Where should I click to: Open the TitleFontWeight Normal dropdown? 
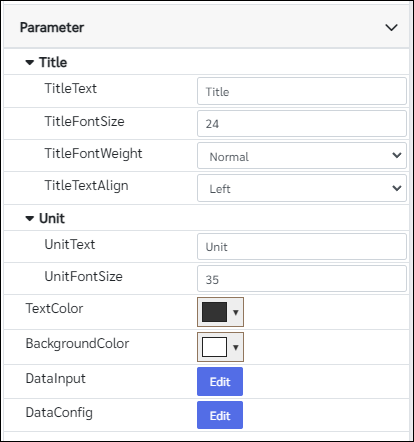(302, 156)
